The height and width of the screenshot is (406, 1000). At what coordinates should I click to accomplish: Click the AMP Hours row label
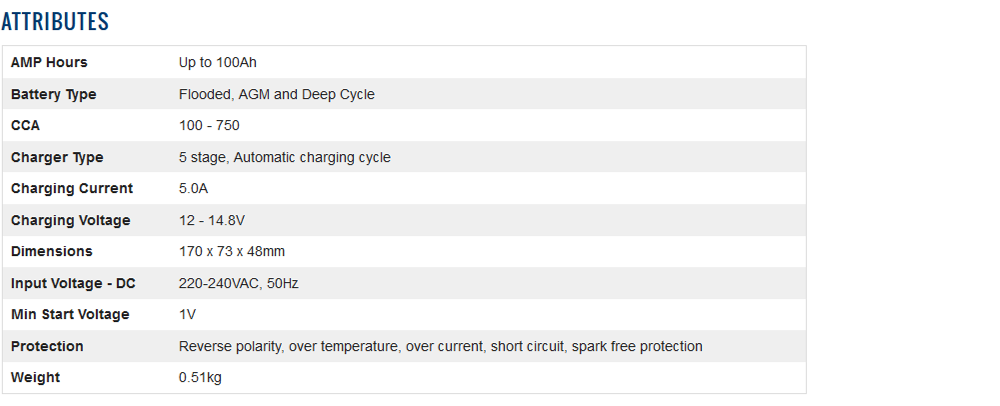[49, 62]
